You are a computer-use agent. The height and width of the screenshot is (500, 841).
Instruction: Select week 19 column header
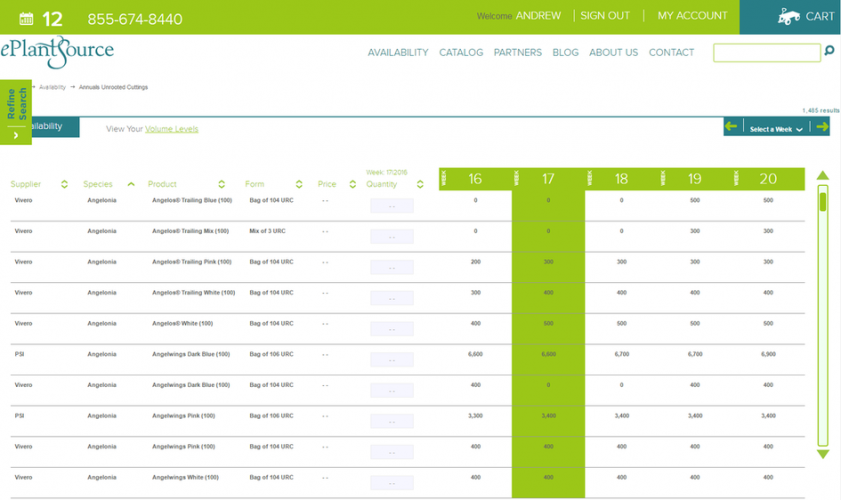click(x=695, y=179)
